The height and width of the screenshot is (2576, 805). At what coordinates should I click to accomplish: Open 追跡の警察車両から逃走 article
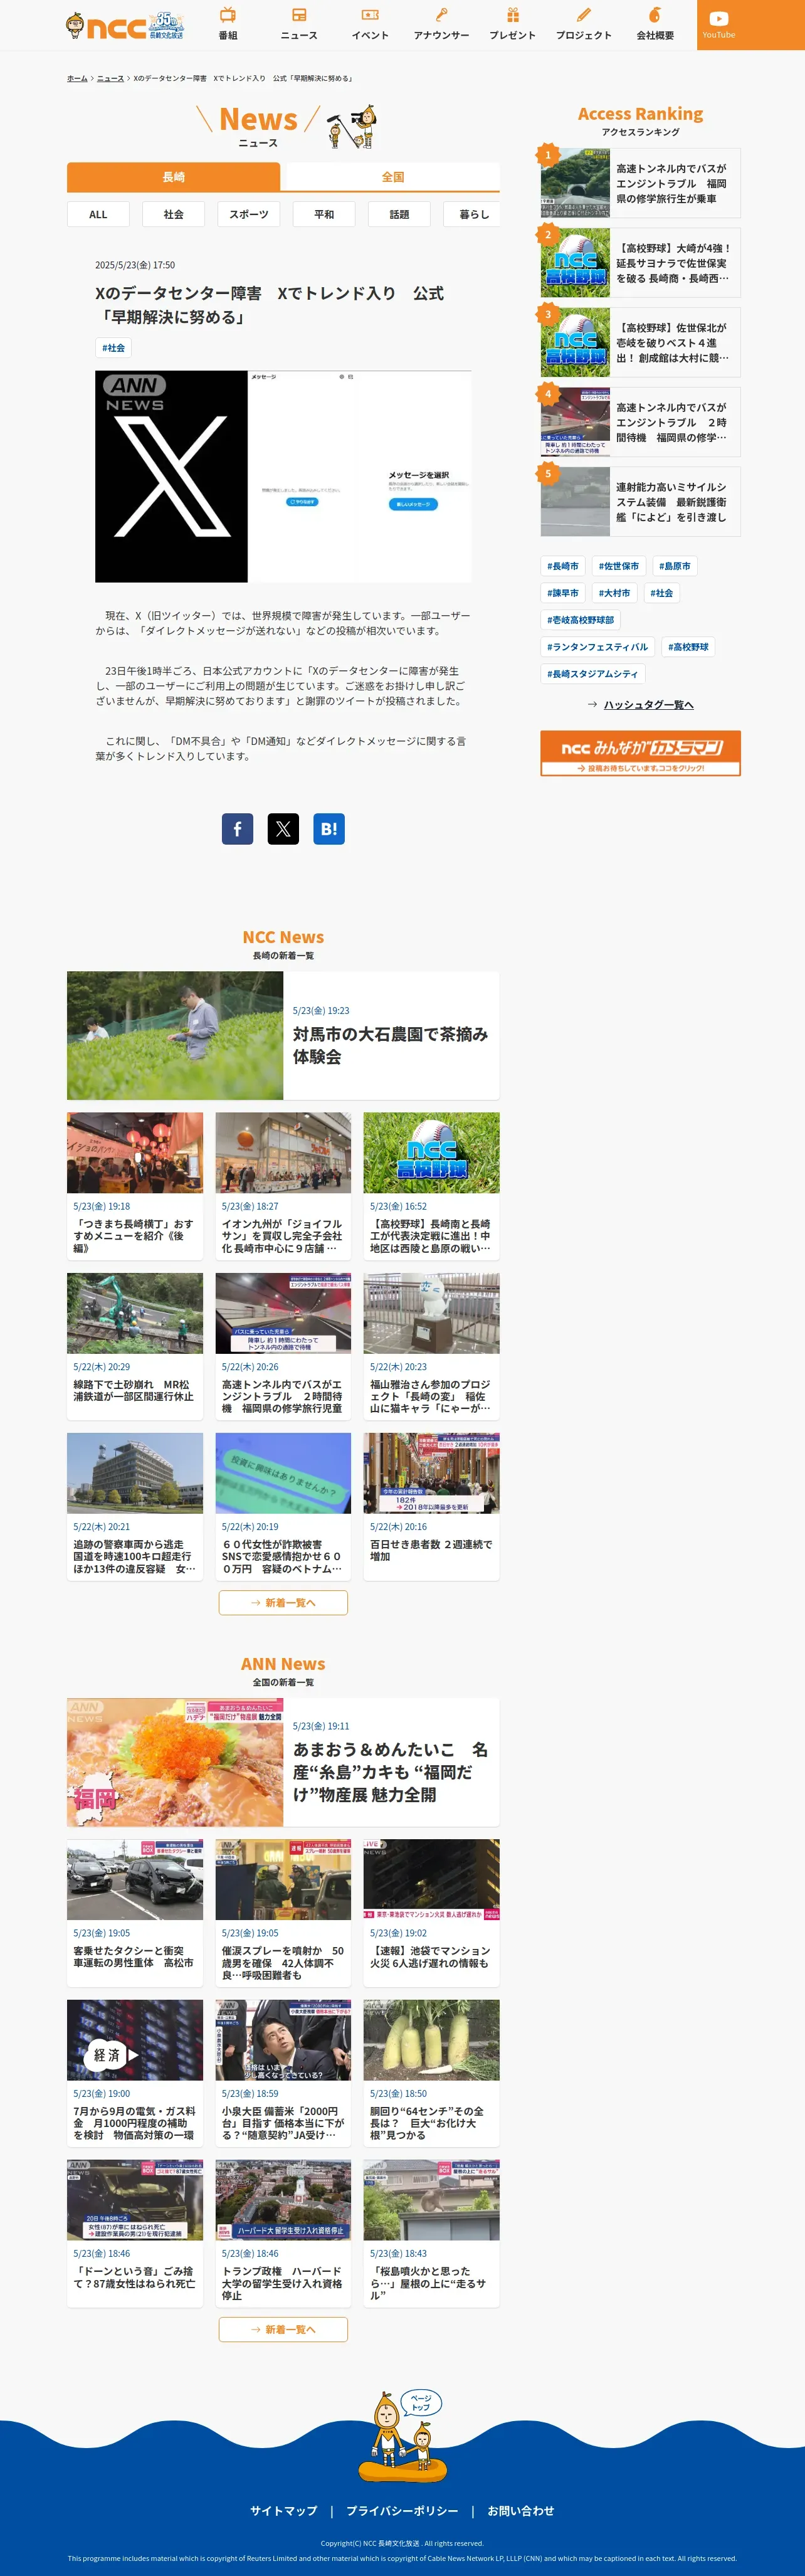135,1506
